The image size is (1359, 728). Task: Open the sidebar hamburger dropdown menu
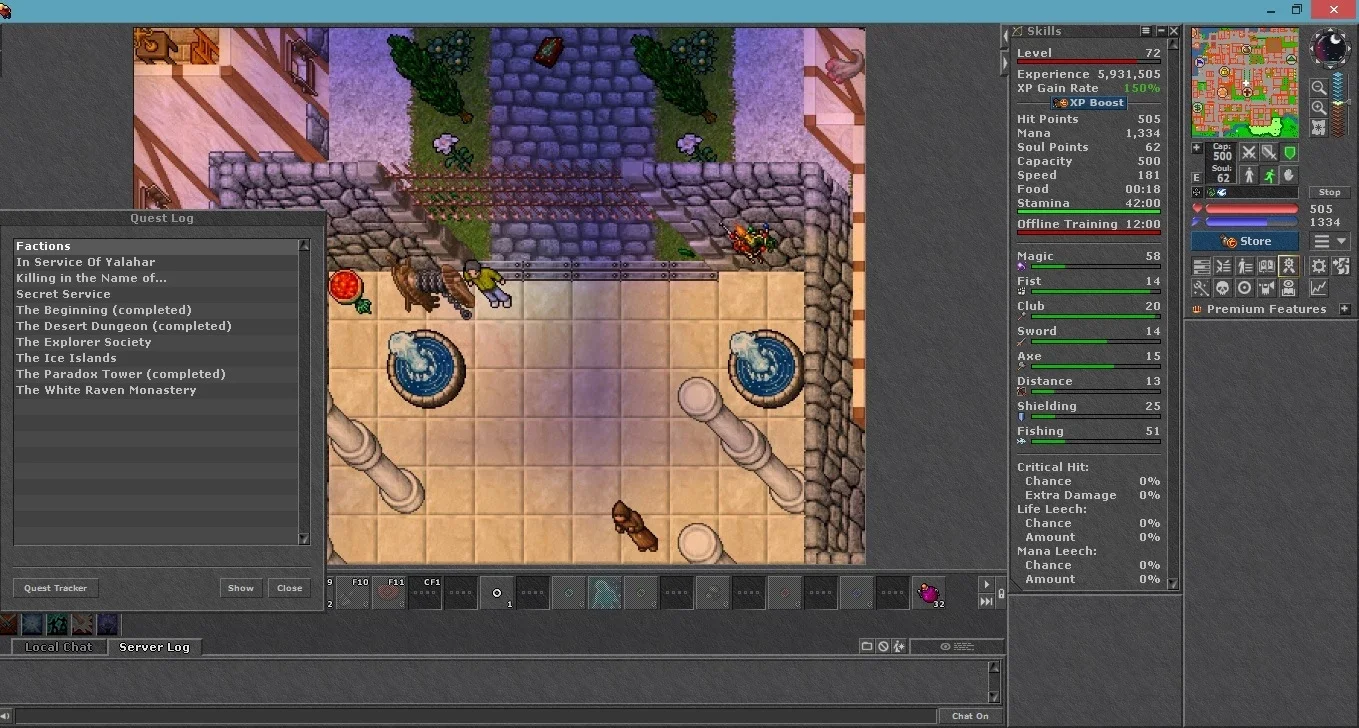point(1330,241)
